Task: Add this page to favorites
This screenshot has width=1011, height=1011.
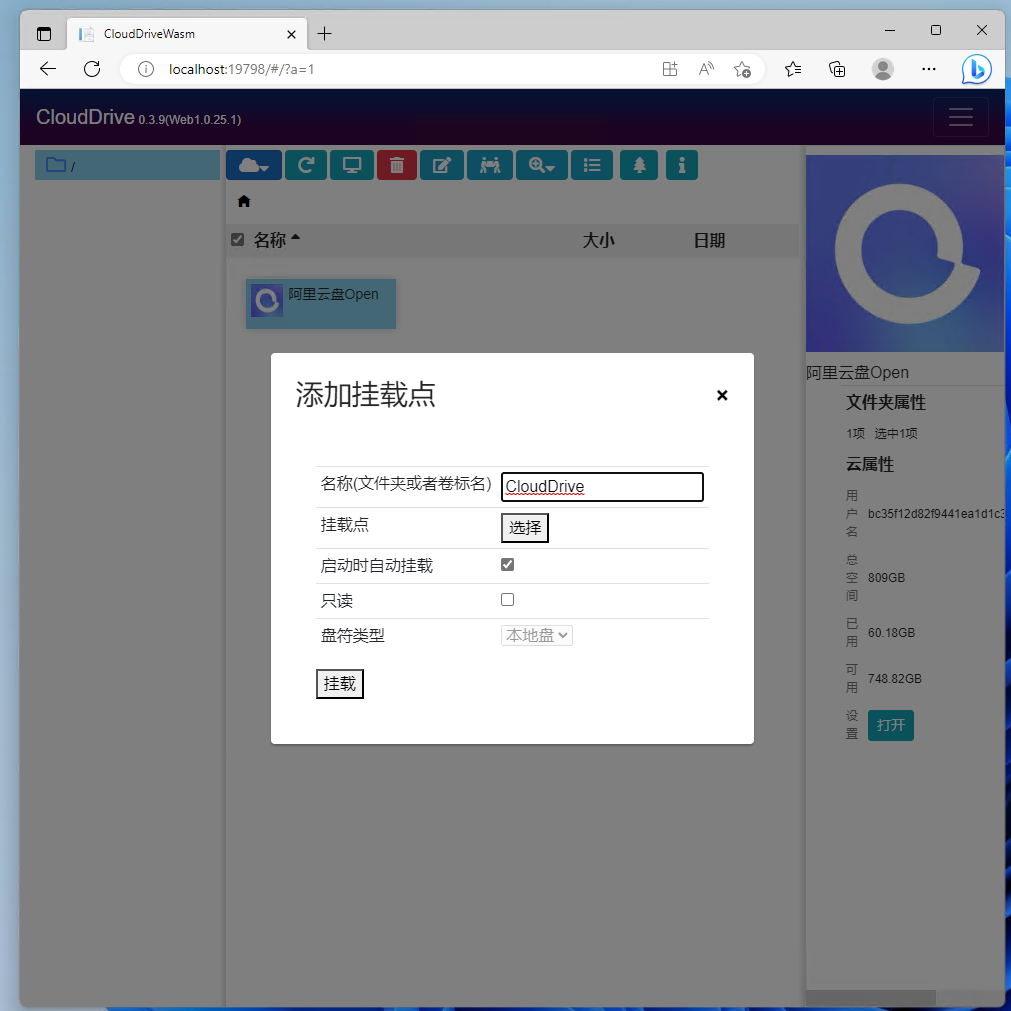Action: (x=742, y=69)
